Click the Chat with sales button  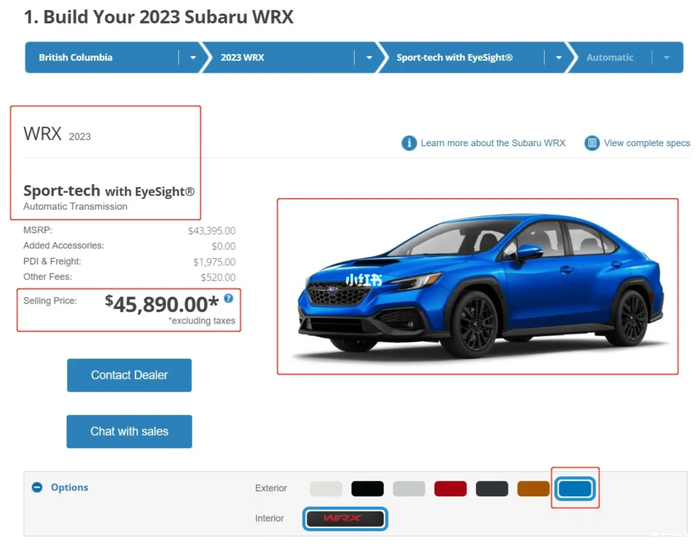(x=129, y=432)
